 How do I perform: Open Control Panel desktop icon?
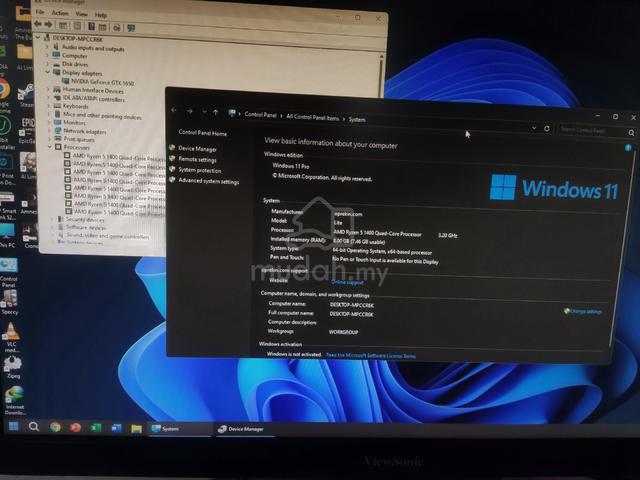coord(9,272)
